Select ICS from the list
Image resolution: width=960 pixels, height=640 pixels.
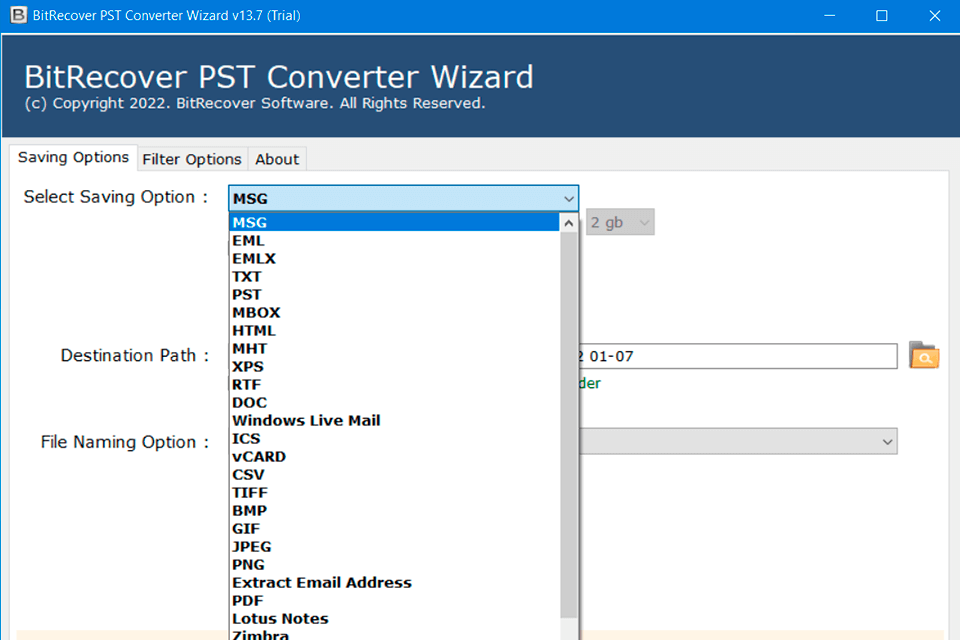(x=394, y=439)
